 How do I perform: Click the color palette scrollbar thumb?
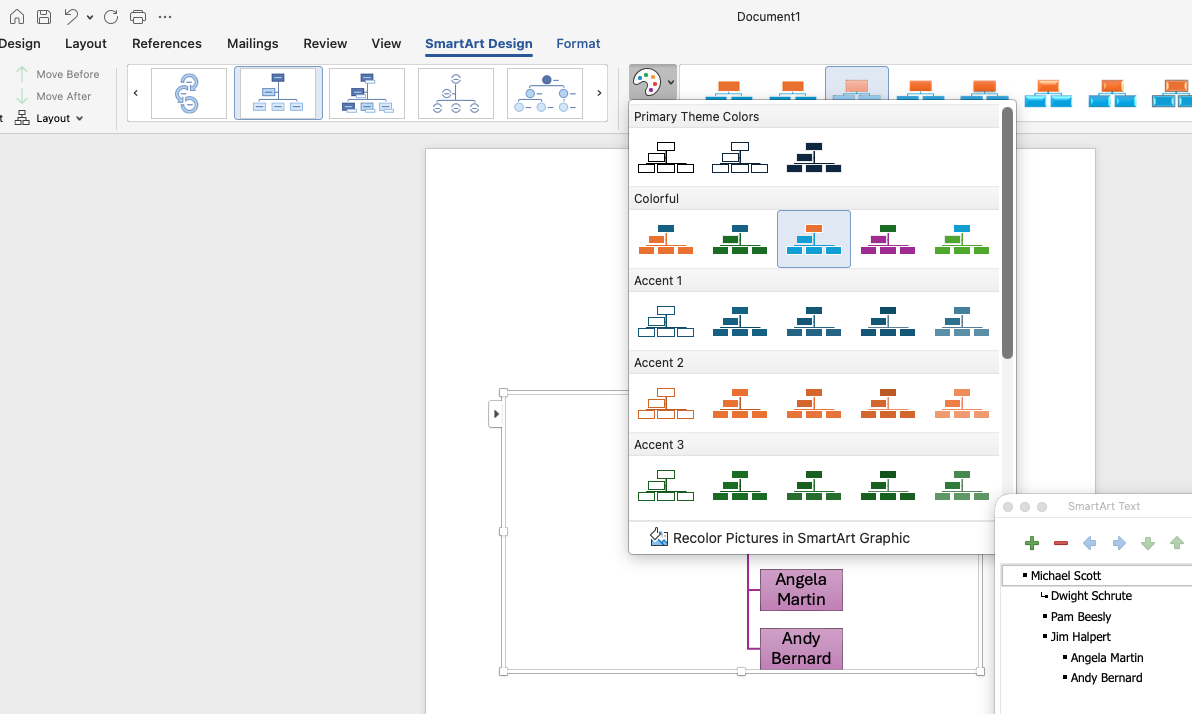point(1007,233)
